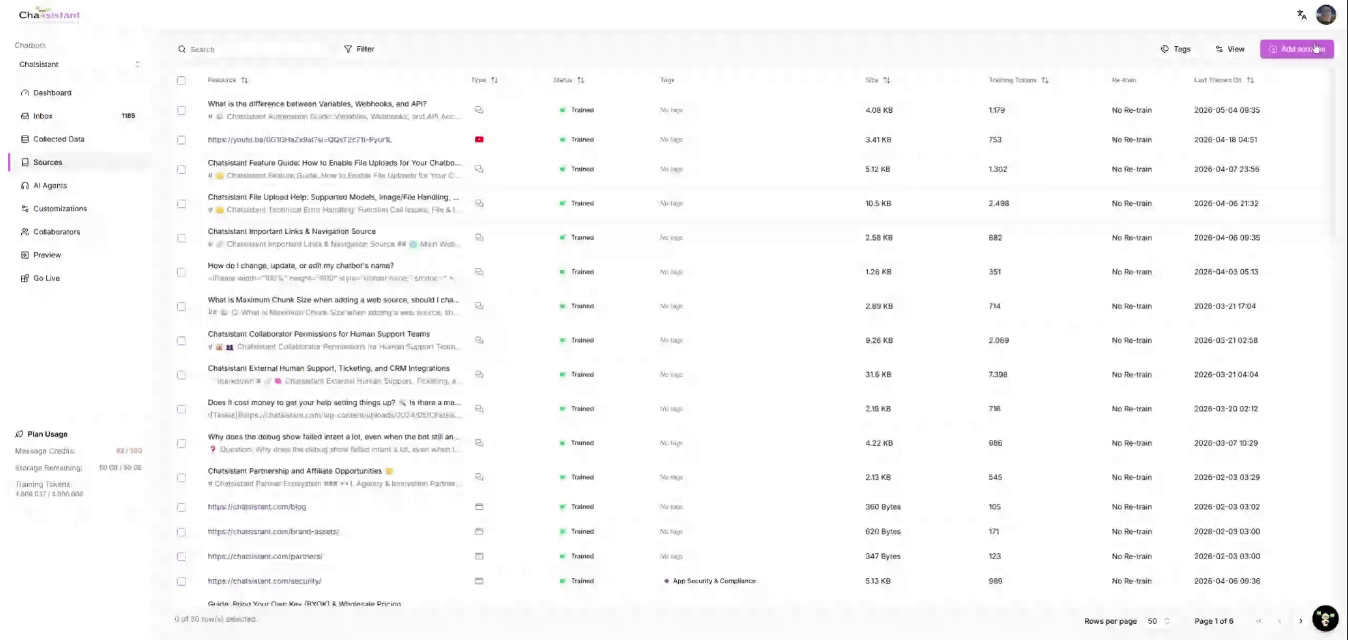Open the Chatsistant chatbot selector dropdown
This screenshot has width=1348, height=640.
pyautogui.click(x=79, y=64)
